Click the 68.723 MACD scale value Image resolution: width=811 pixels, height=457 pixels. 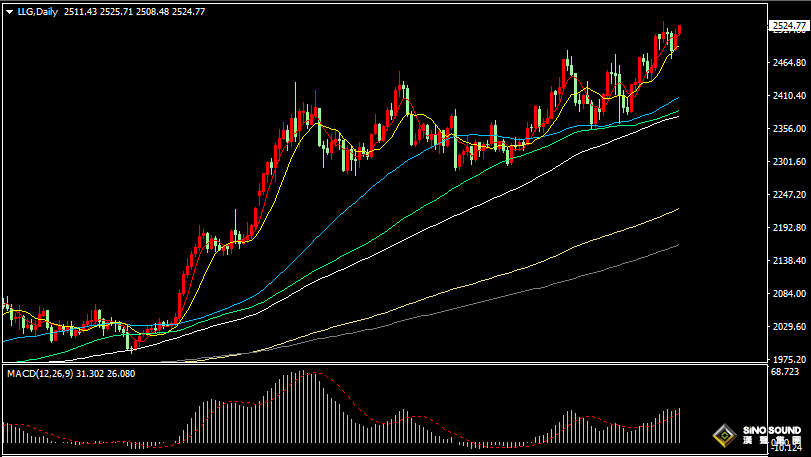click(786, 372)
